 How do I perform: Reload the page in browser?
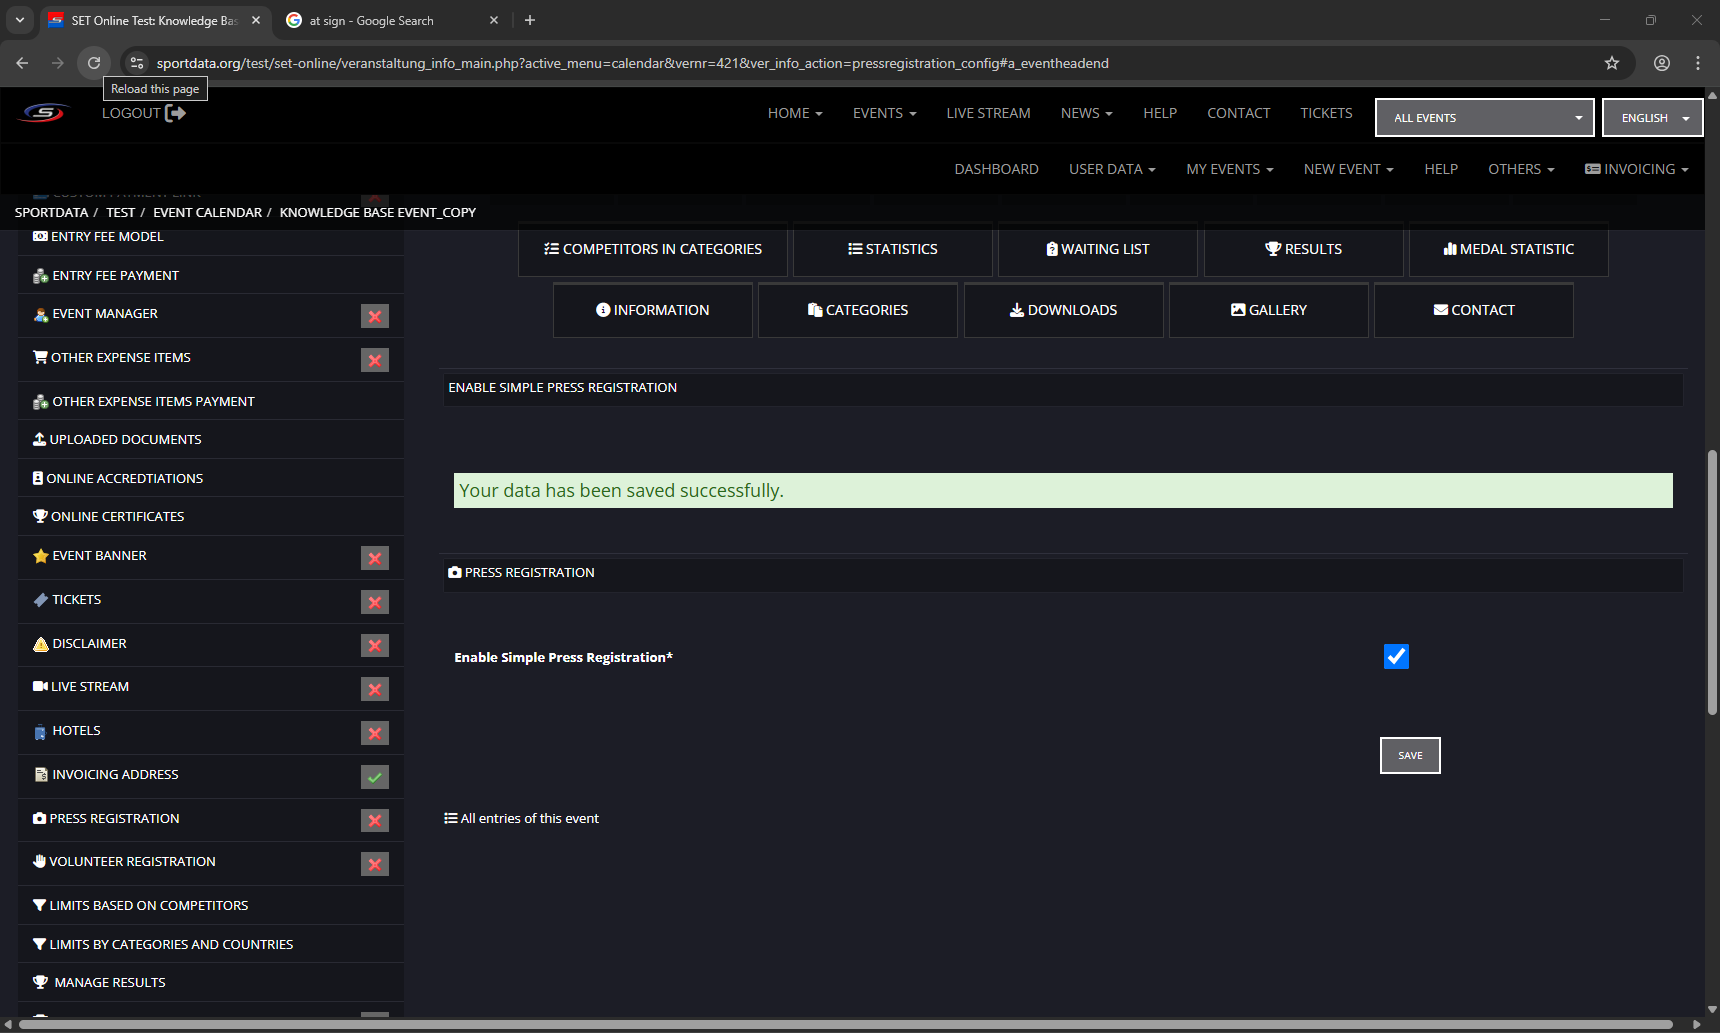coord(94,63)
